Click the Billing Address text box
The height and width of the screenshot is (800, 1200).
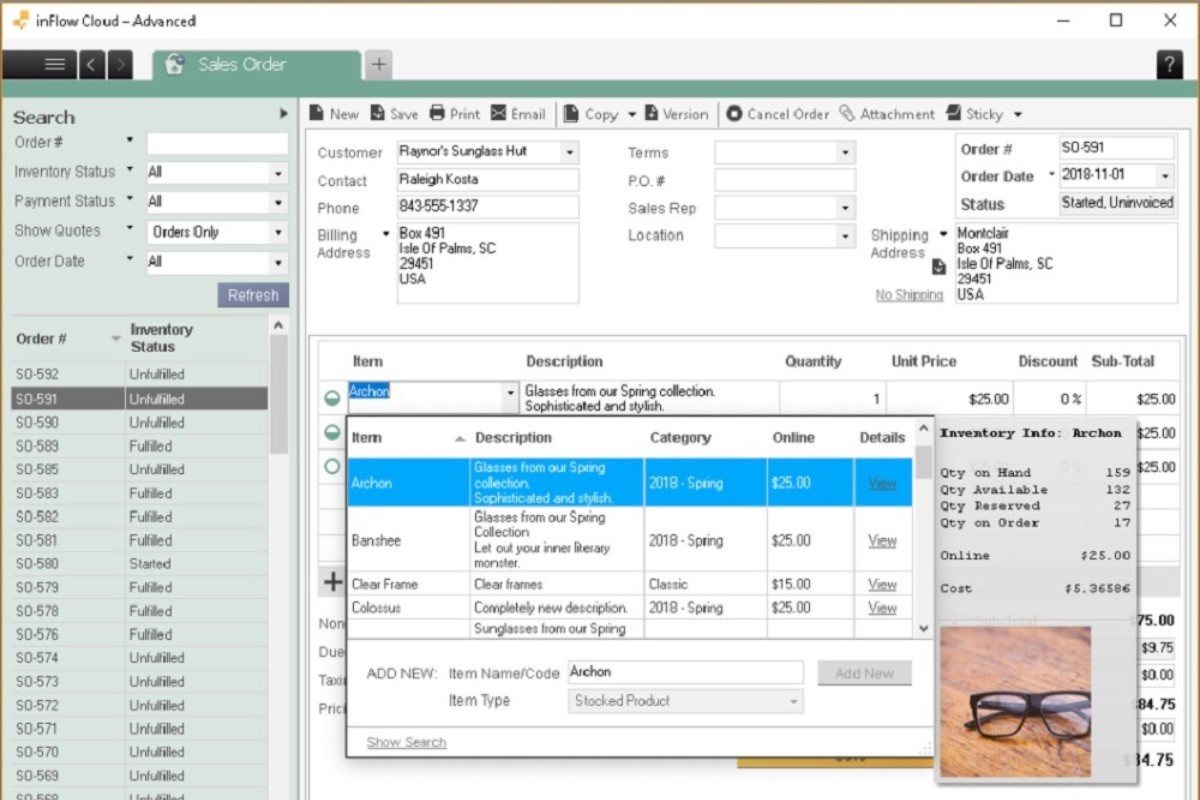point(487,263)
